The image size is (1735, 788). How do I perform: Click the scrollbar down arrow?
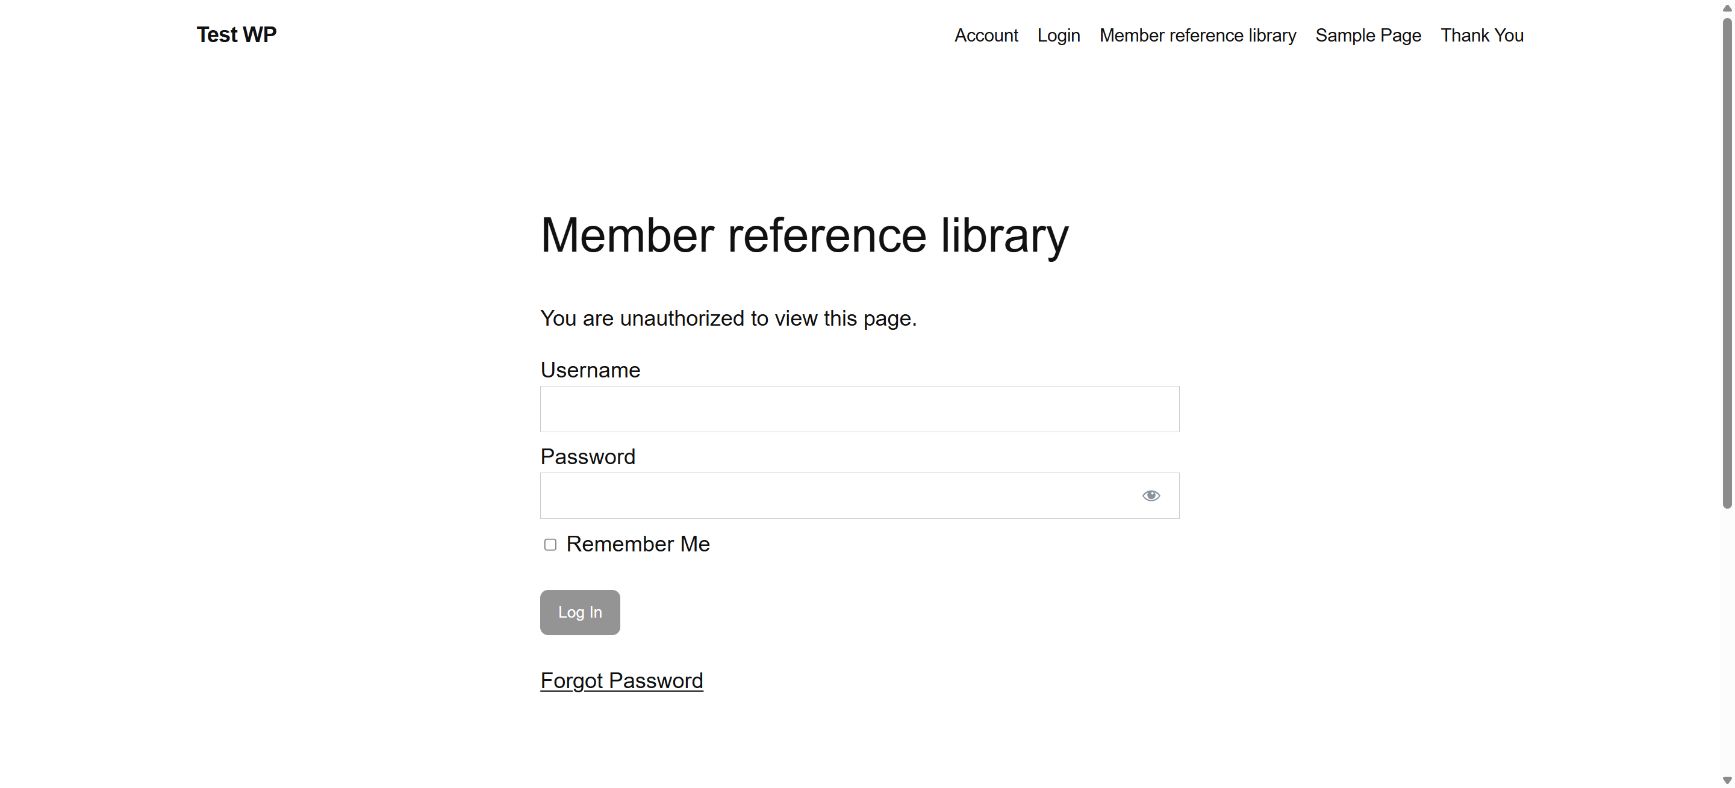pyautogui.click(x=1727, y=781)
